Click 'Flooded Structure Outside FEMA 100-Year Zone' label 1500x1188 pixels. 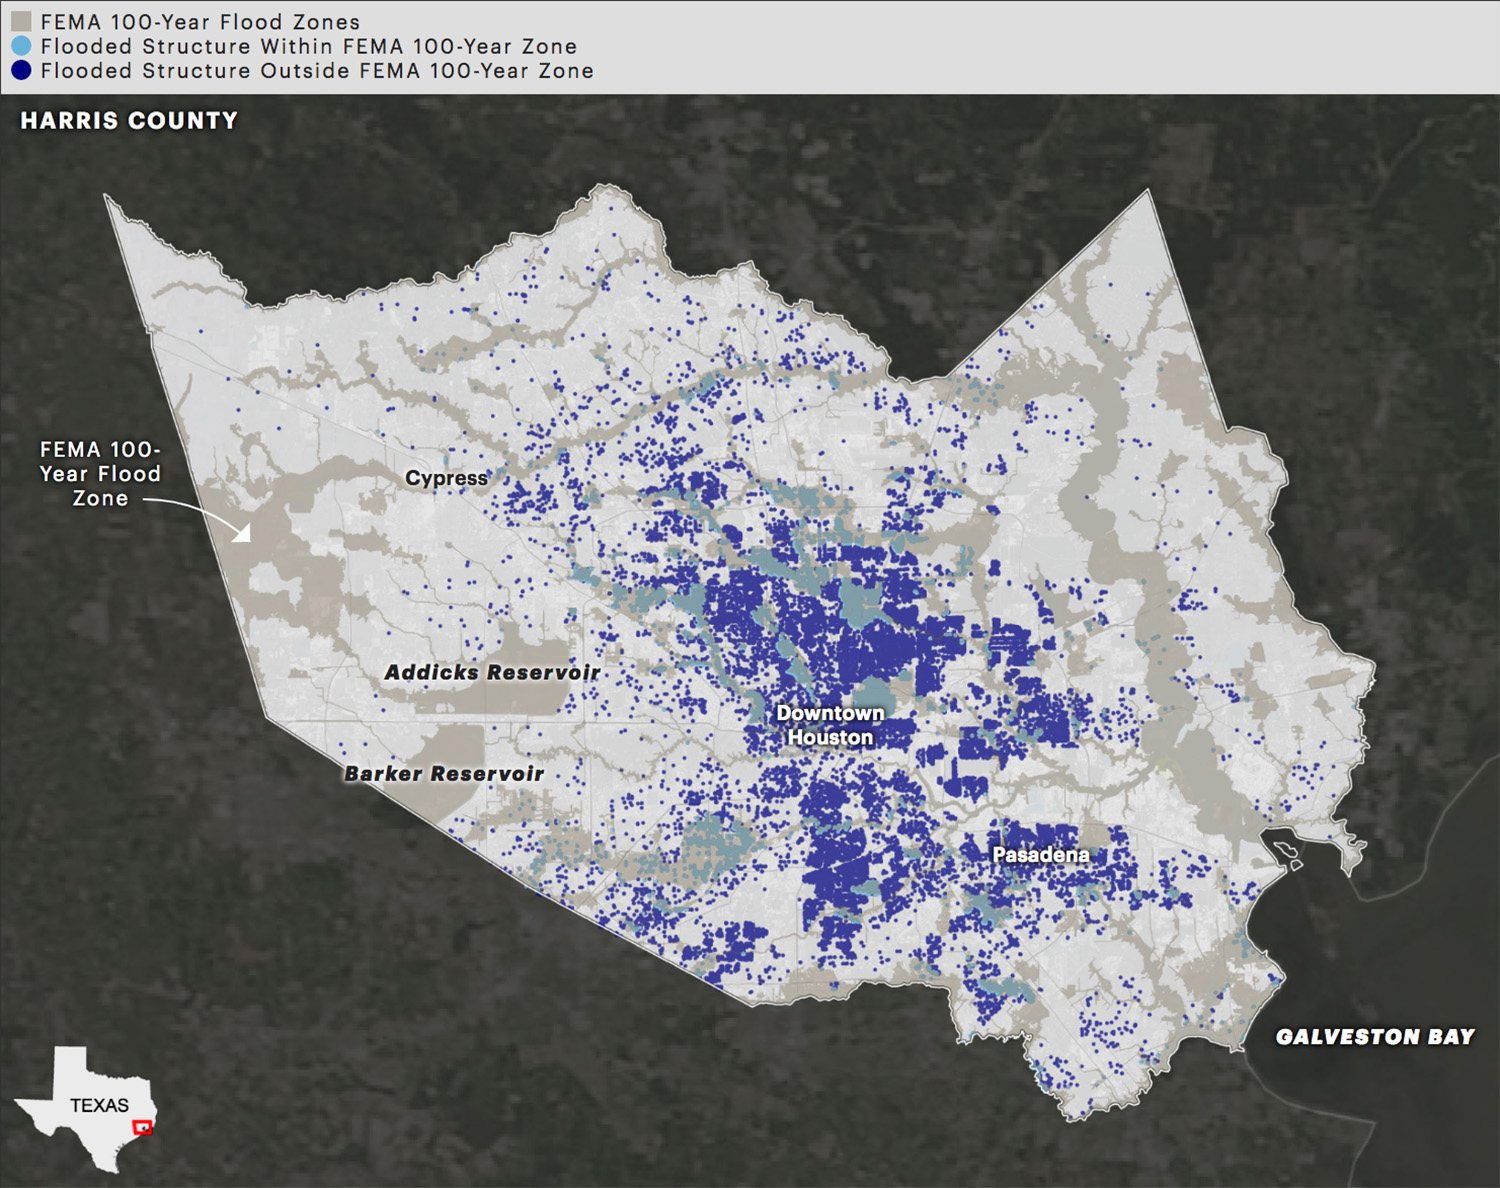317,71
